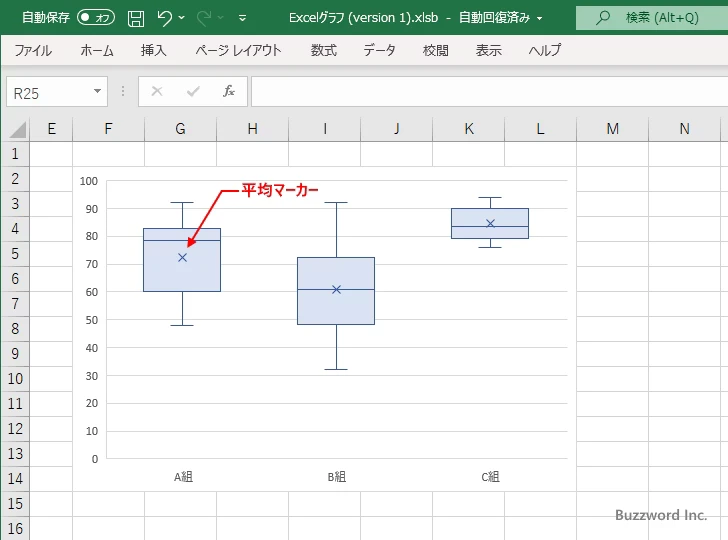Open the ファイル menu tab
This screenshot has height=540, width=728.
click(33, 50)
